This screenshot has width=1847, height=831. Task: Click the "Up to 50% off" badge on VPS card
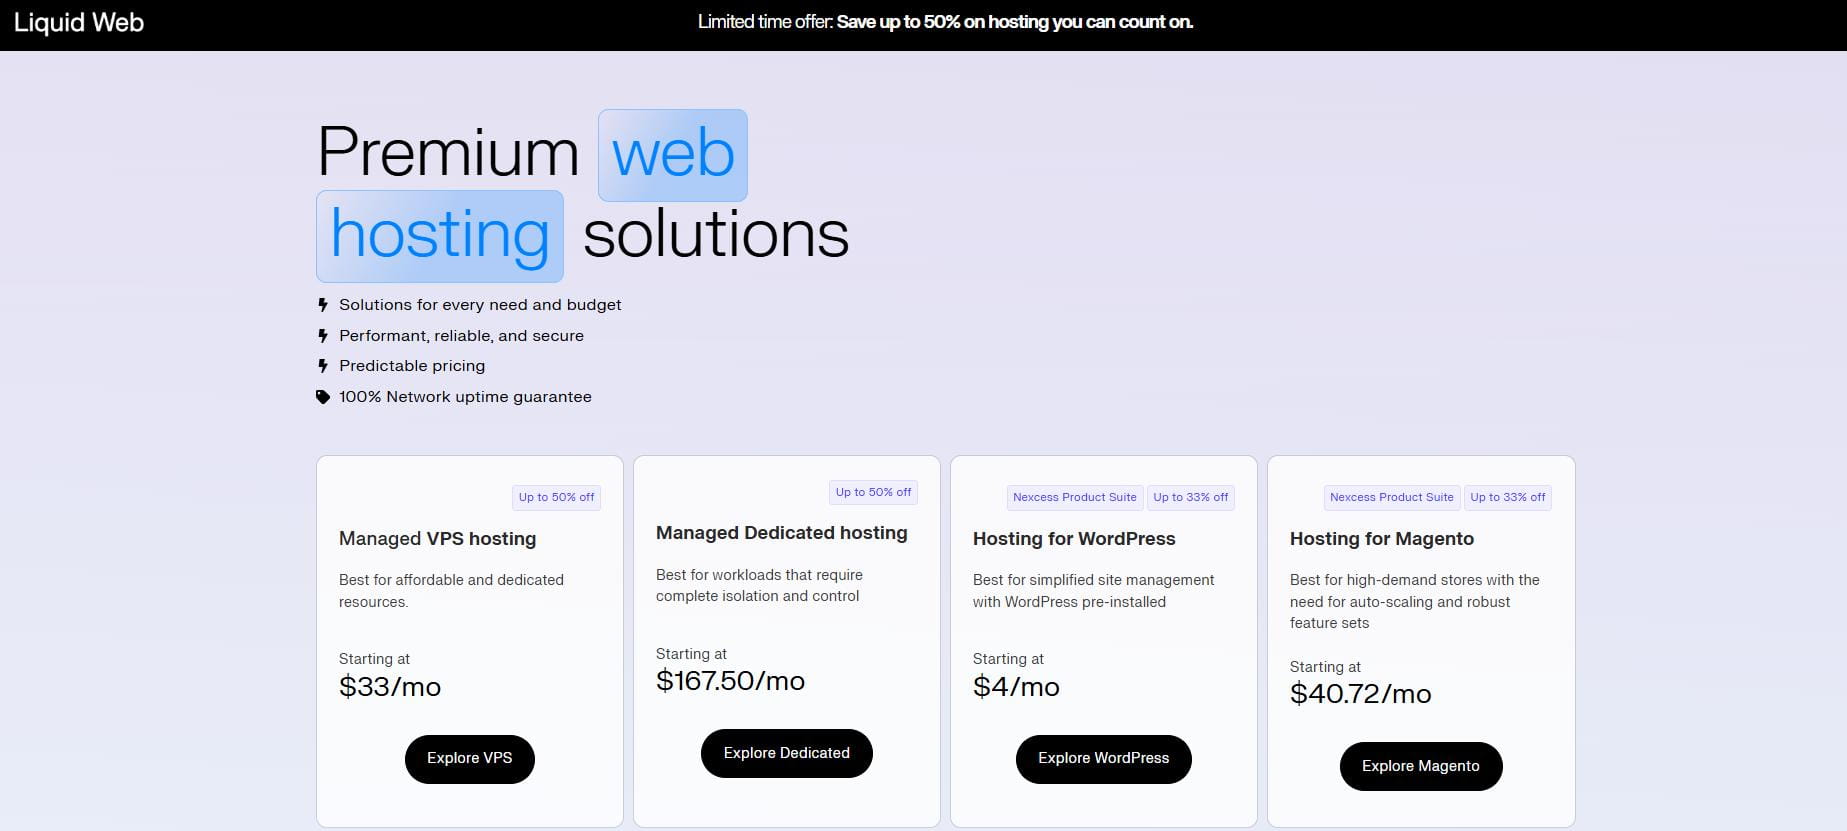point(556,497)
